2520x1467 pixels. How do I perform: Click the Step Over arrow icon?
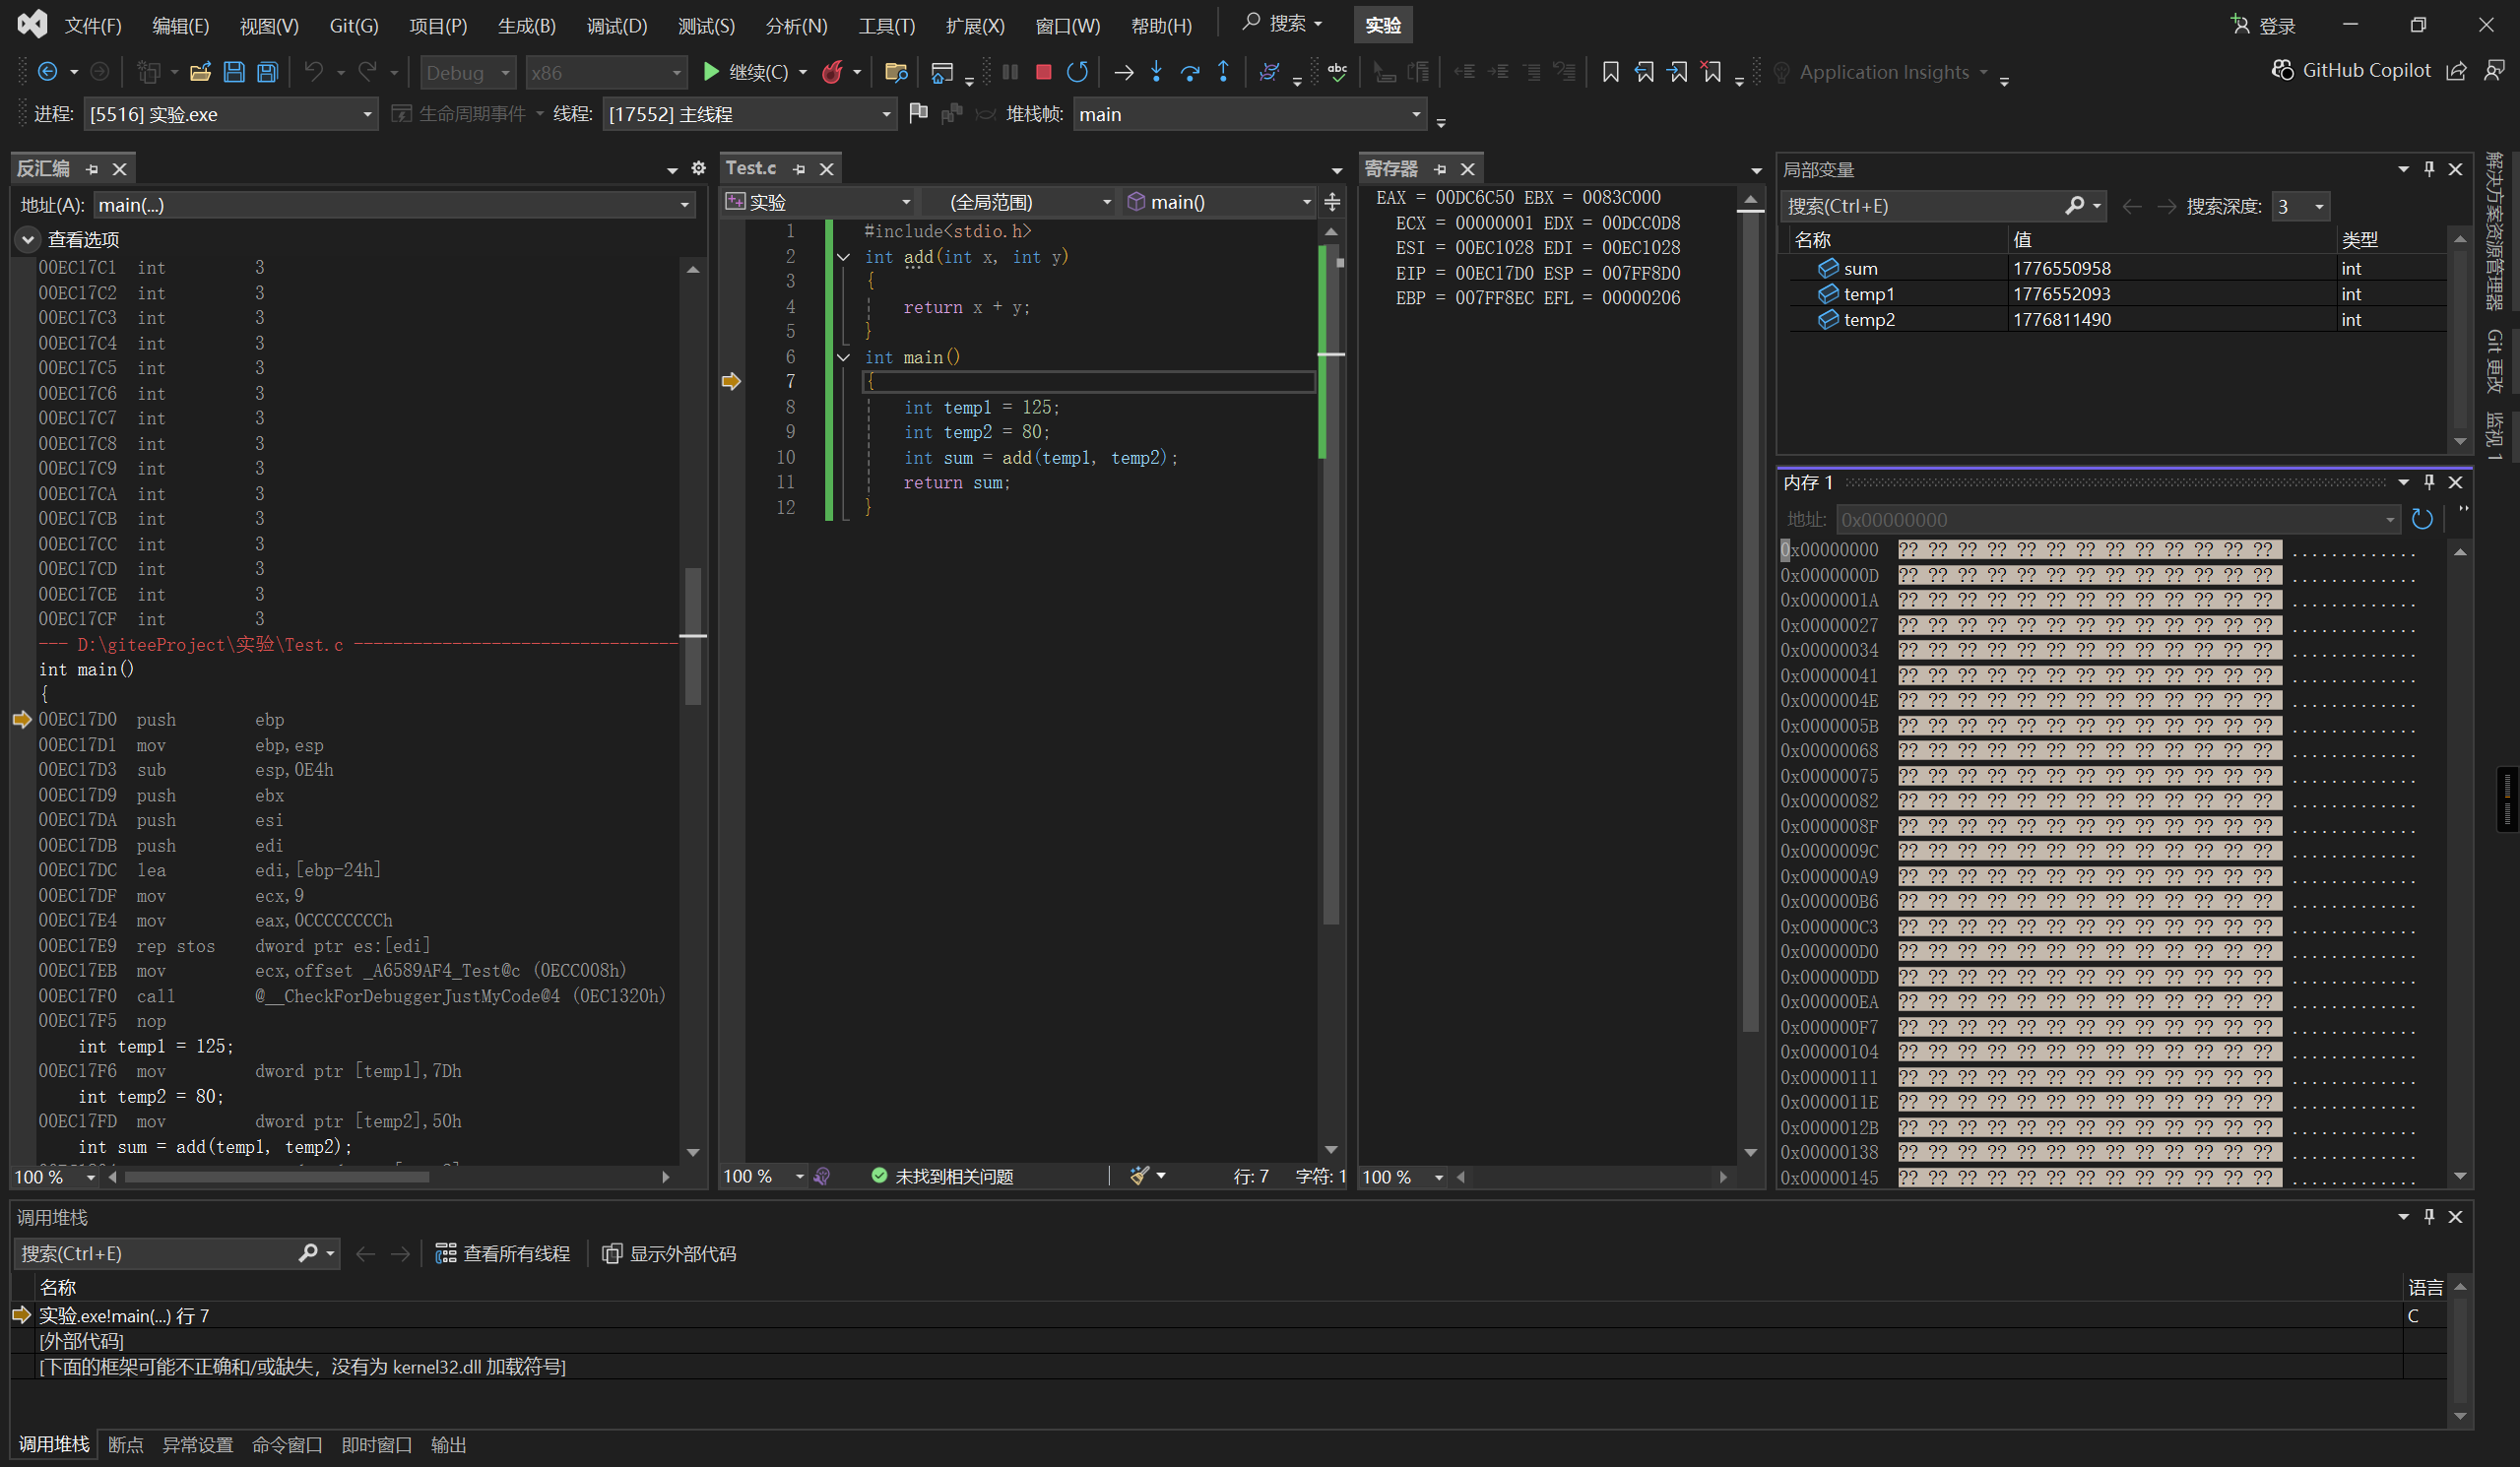[x=1190, y=72]
